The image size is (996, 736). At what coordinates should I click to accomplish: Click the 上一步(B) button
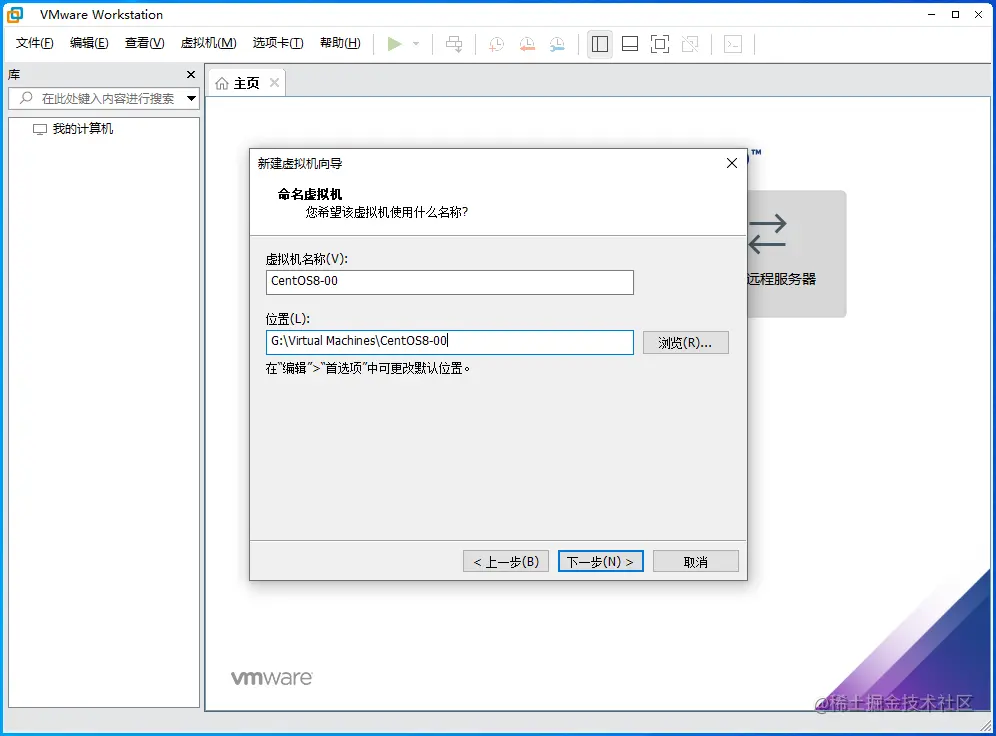(505, 561)
